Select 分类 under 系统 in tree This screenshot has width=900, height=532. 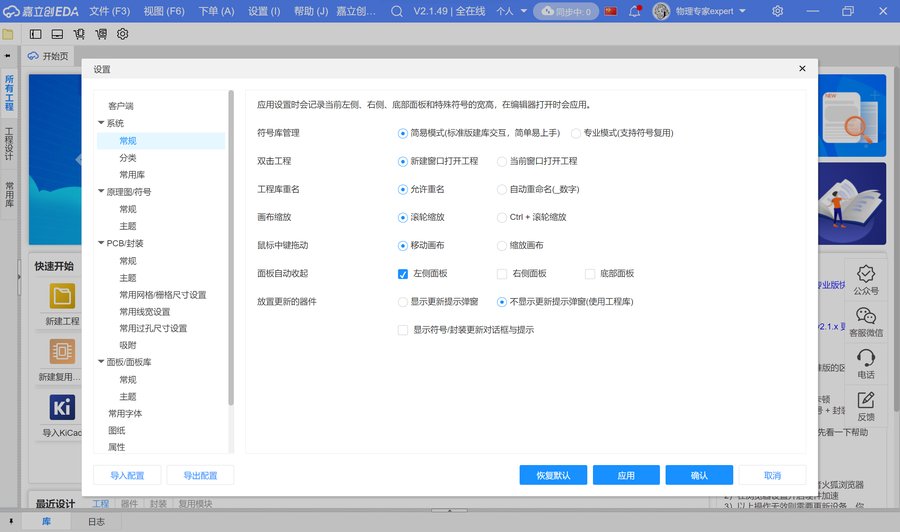point(127,157)
